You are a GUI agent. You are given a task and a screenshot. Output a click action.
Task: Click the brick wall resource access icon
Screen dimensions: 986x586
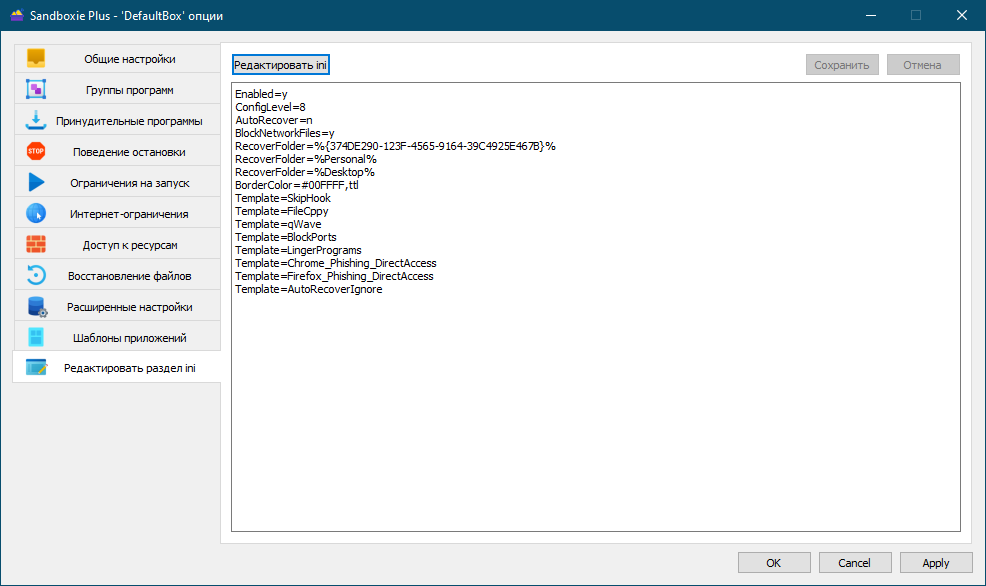(36, 244)
